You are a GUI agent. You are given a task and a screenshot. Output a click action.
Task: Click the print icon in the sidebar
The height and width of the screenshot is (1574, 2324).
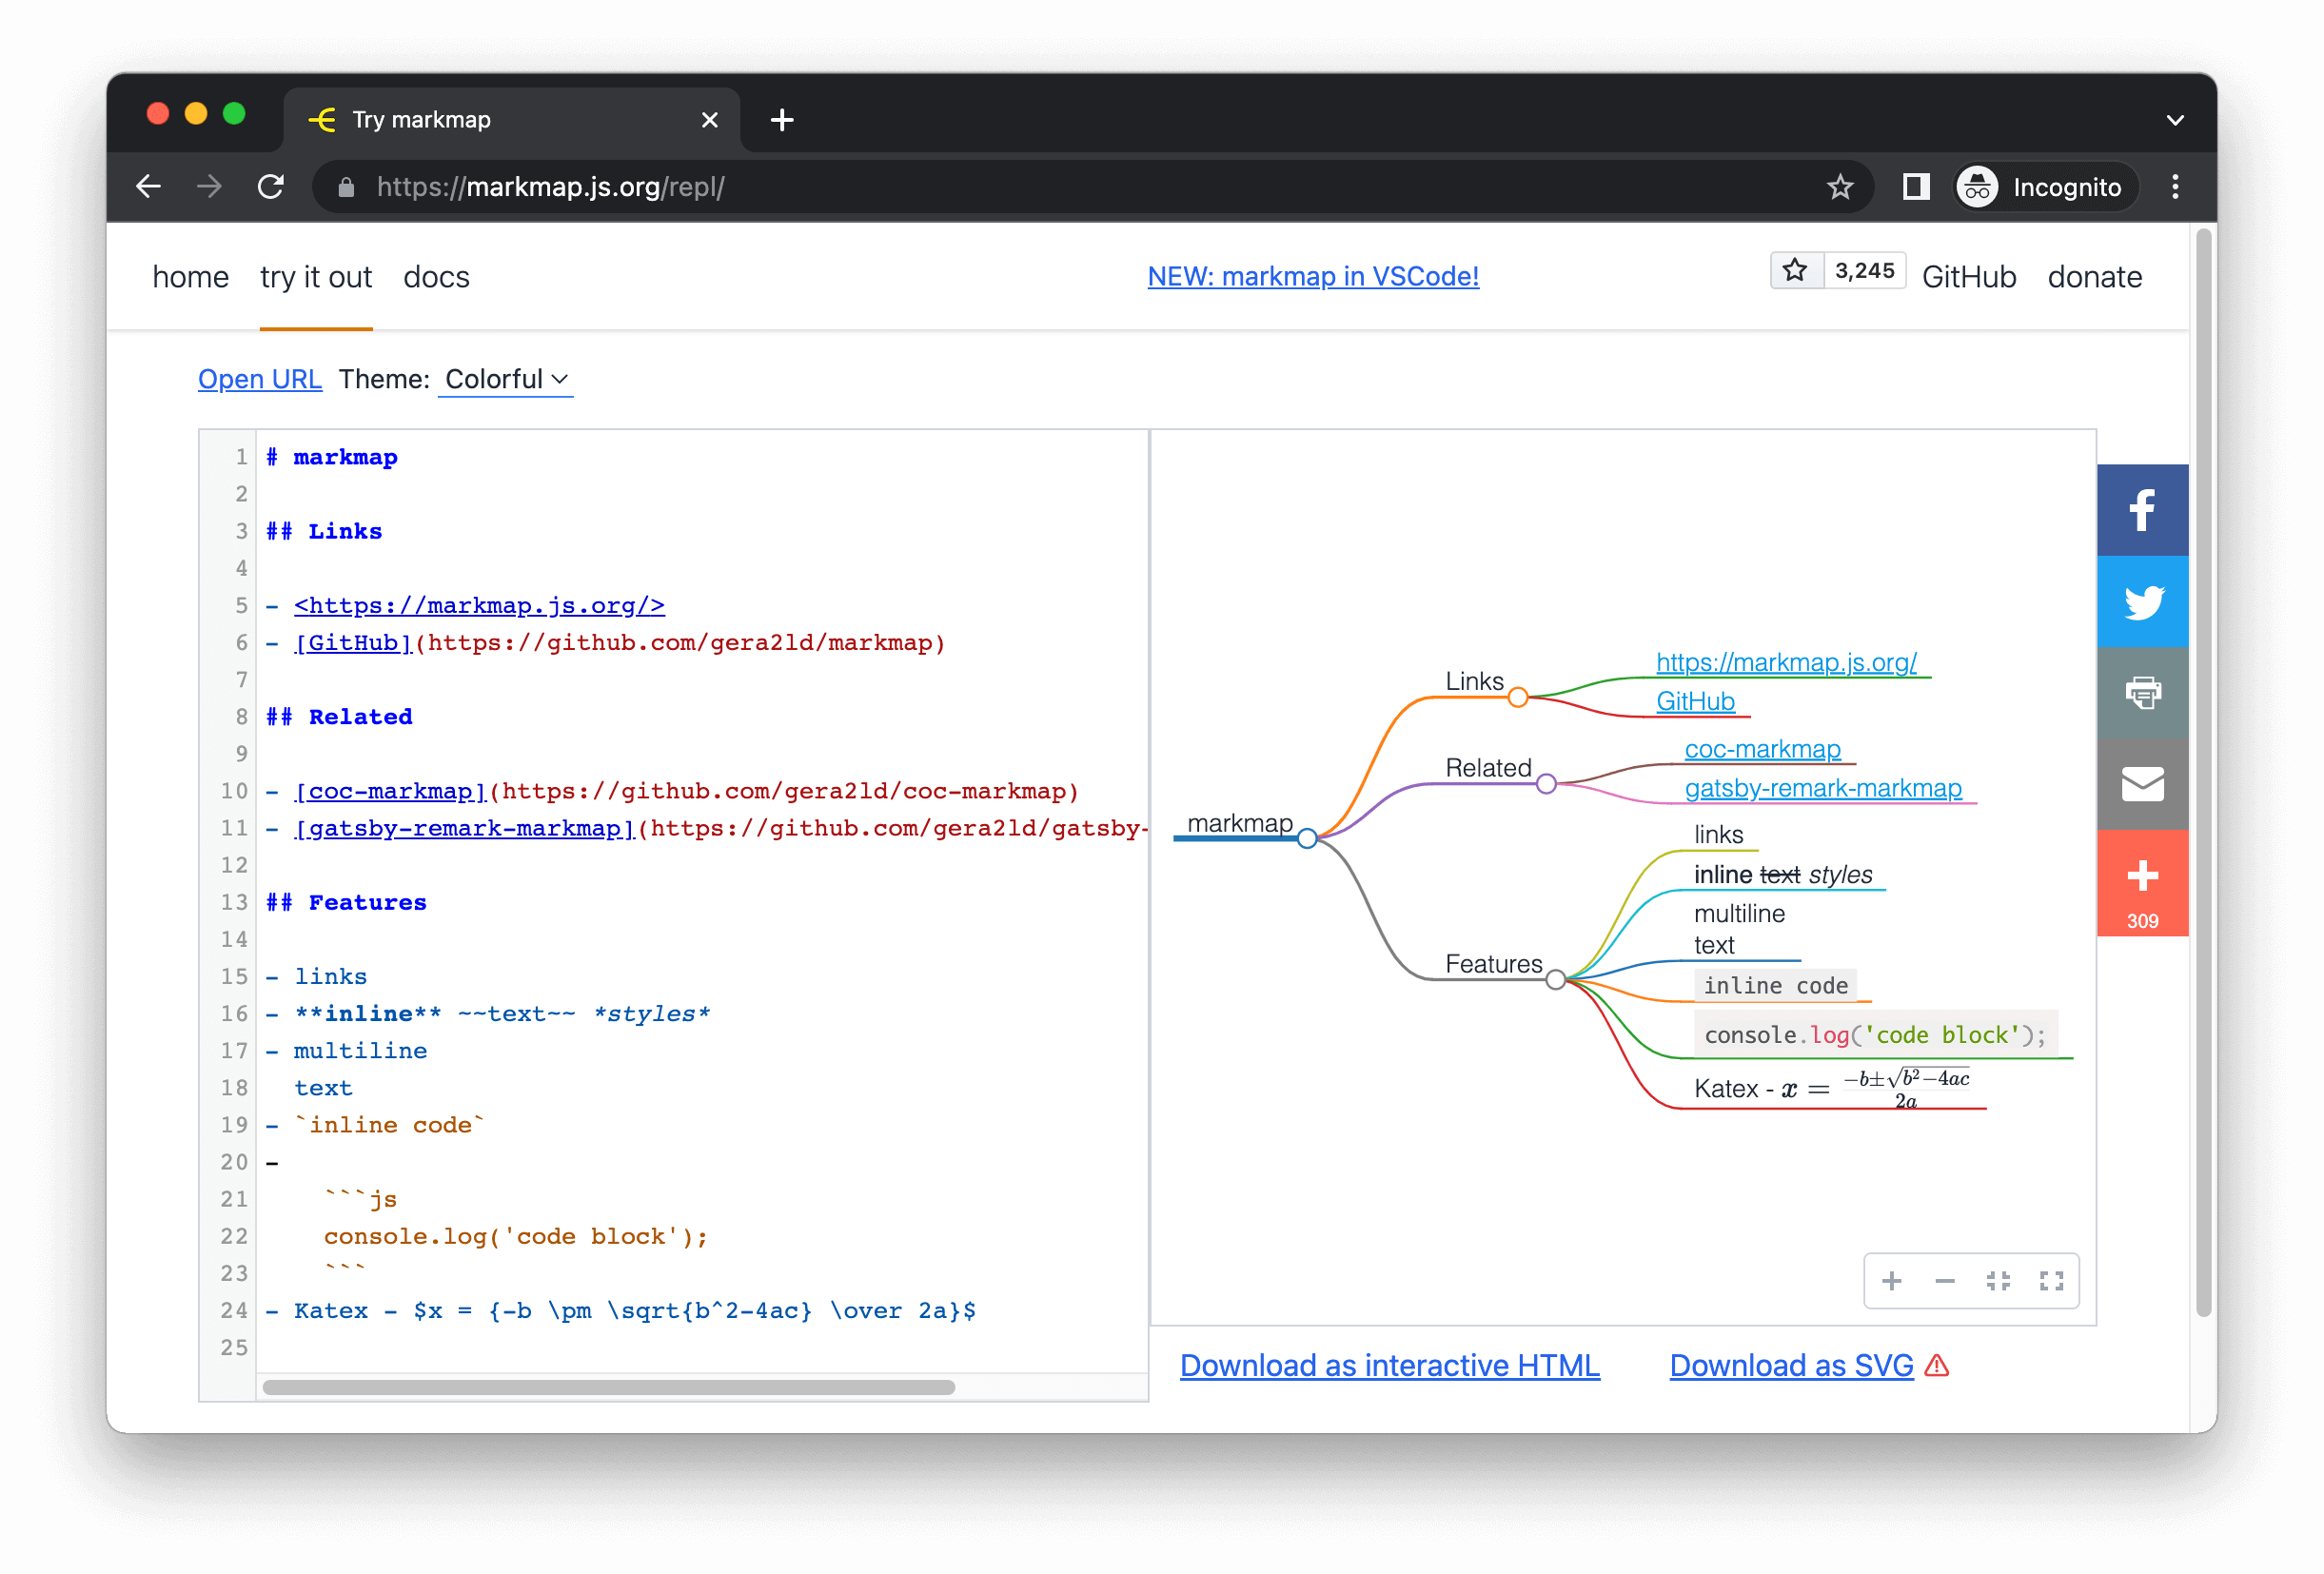[2141, 692]
